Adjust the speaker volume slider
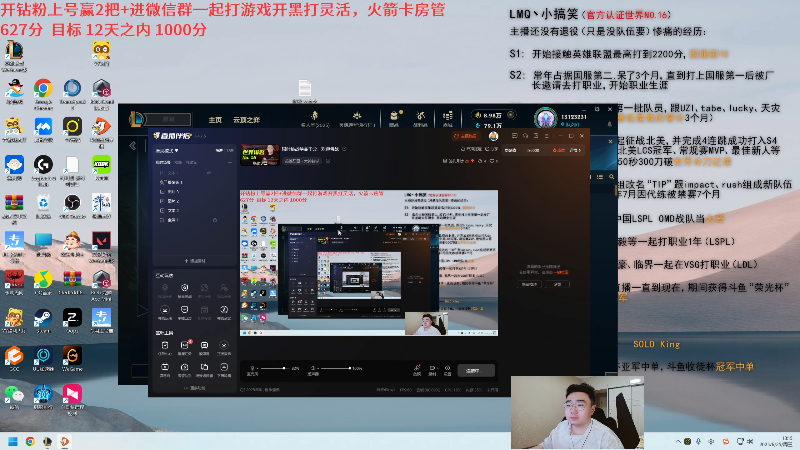The width and height of the screenshot is (800, 450). [337, 368]
